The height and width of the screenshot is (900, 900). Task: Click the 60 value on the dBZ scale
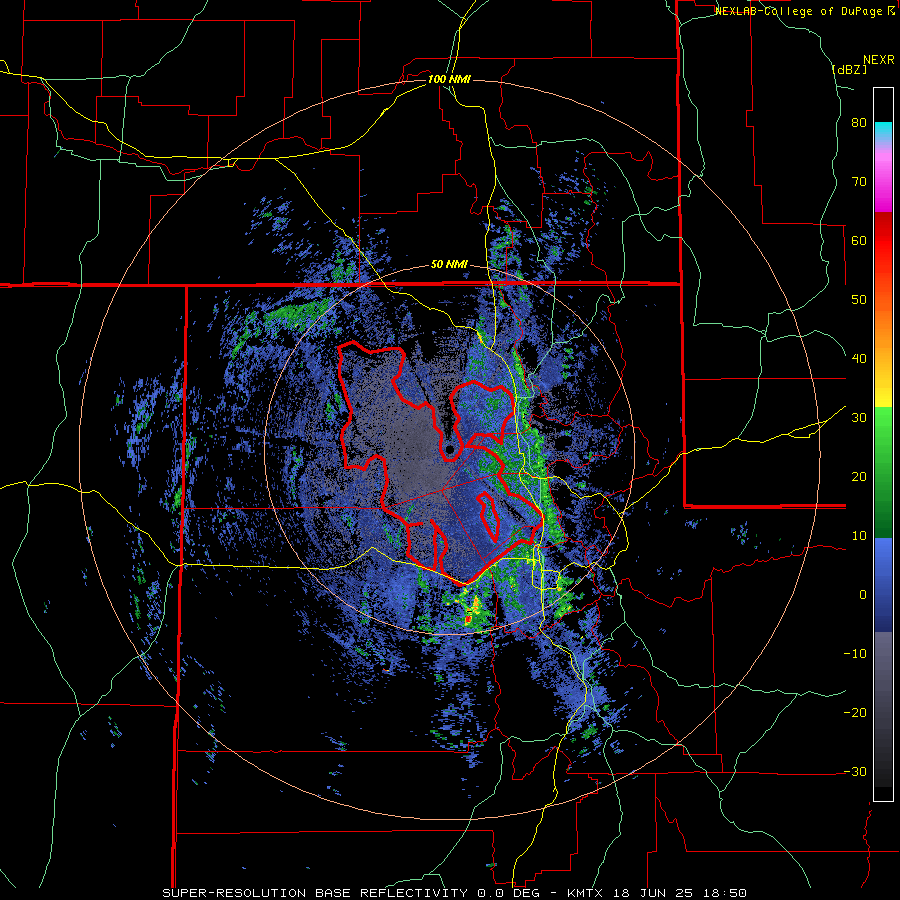click(859, 240)
